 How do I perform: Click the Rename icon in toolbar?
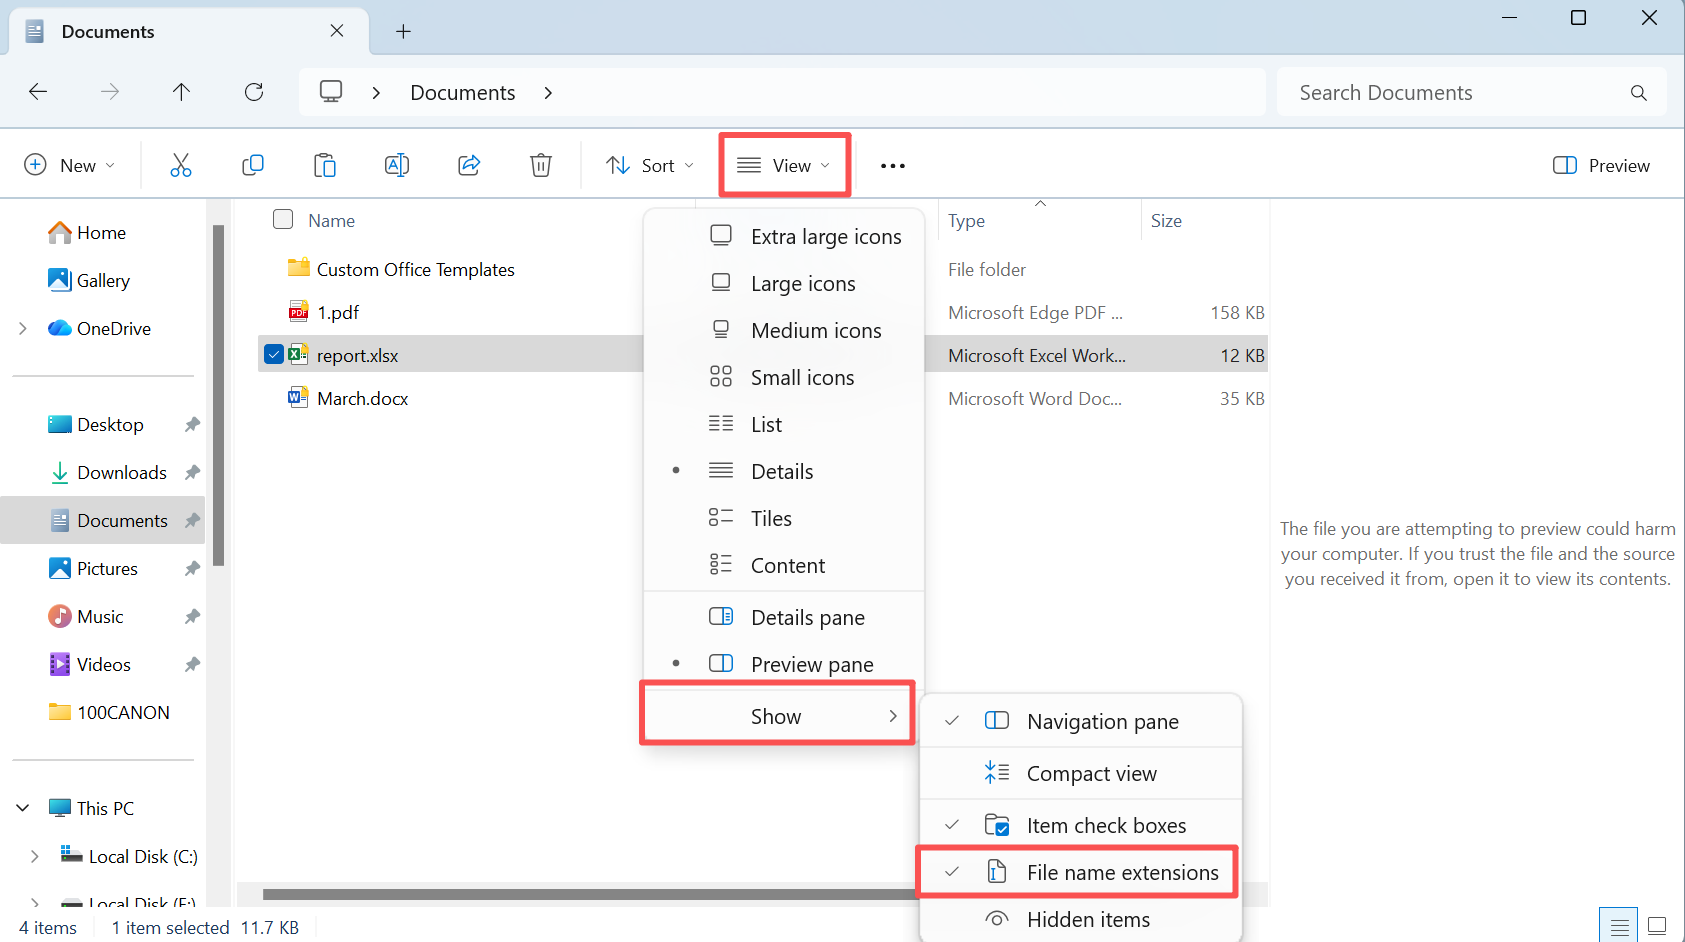coord(397,165)
